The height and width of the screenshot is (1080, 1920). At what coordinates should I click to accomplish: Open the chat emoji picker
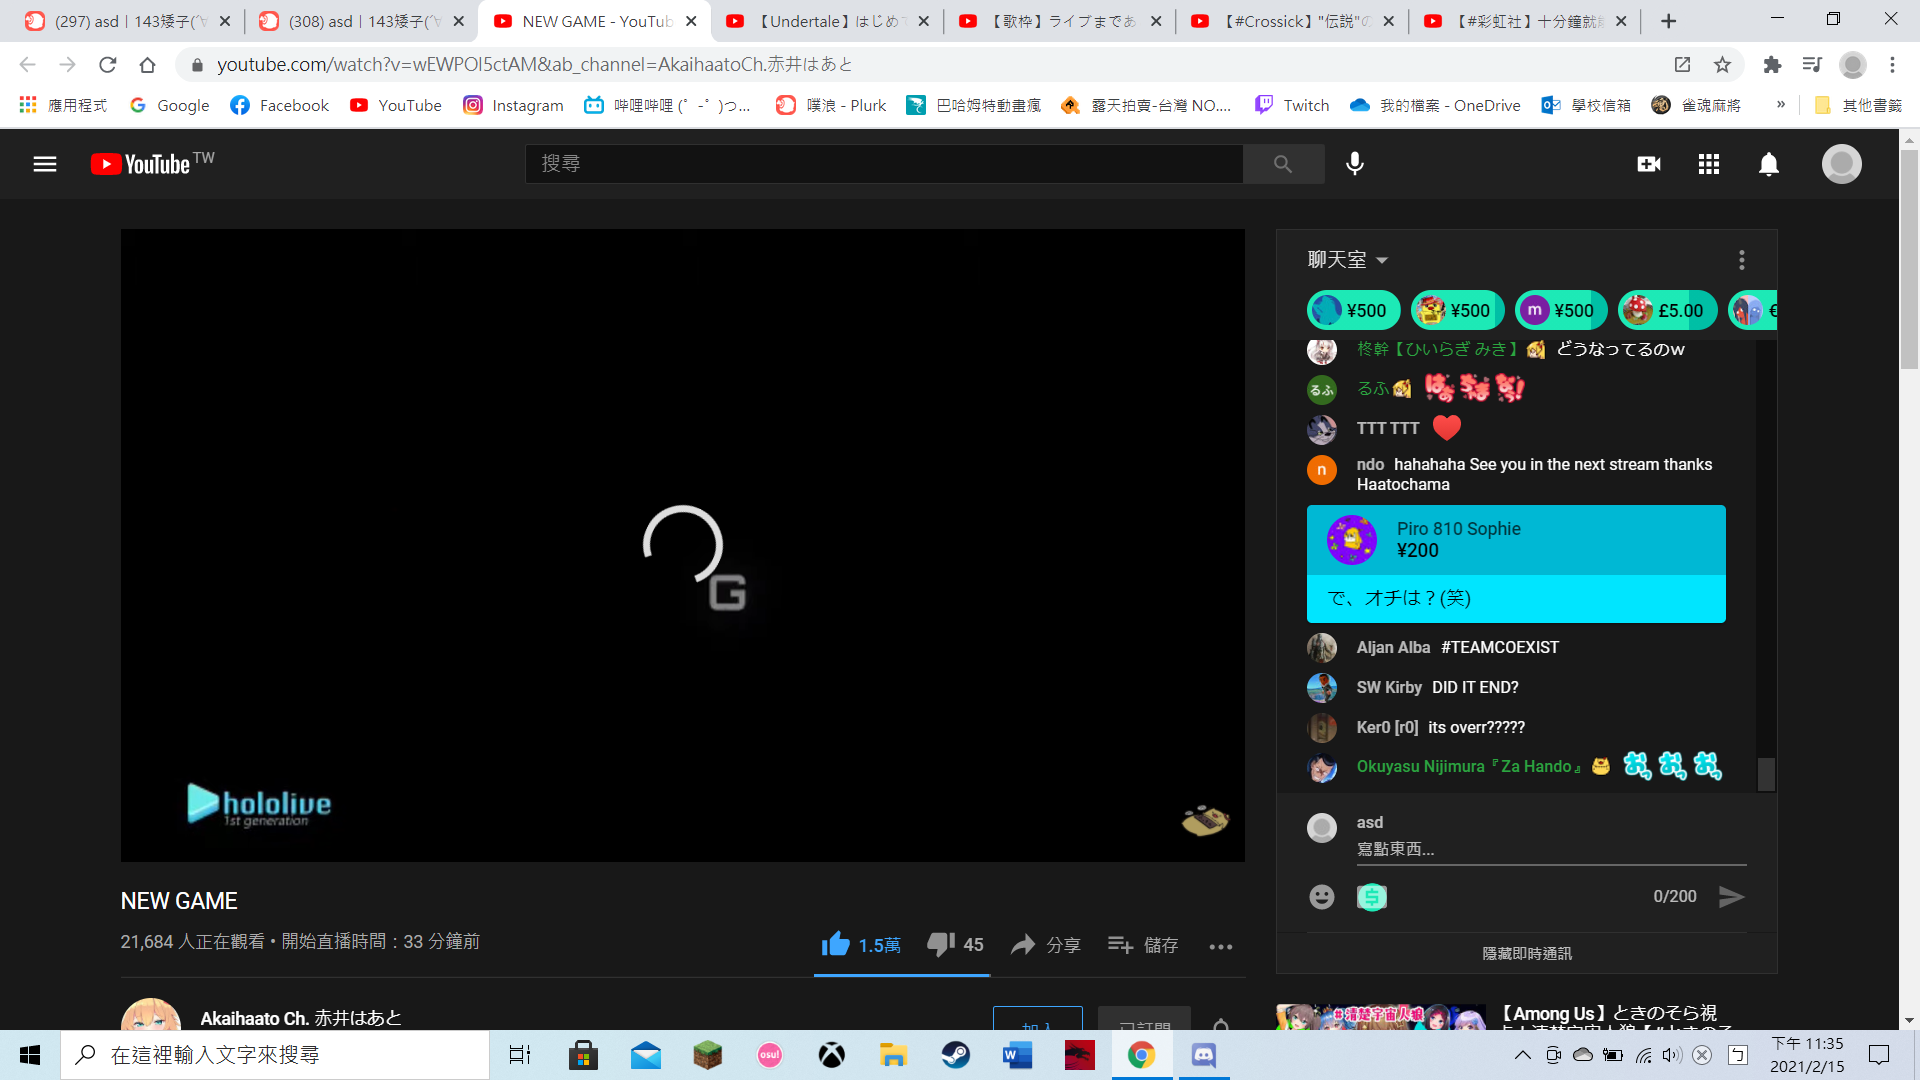1322,897
